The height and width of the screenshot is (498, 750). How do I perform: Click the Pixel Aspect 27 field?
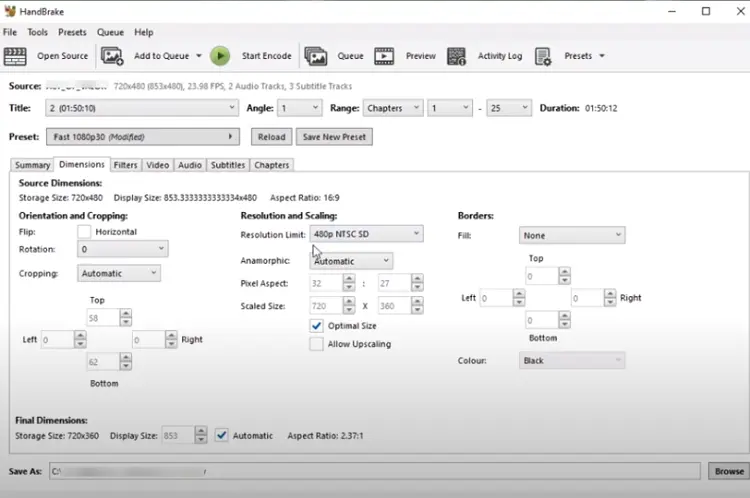[x=394, y=283]
